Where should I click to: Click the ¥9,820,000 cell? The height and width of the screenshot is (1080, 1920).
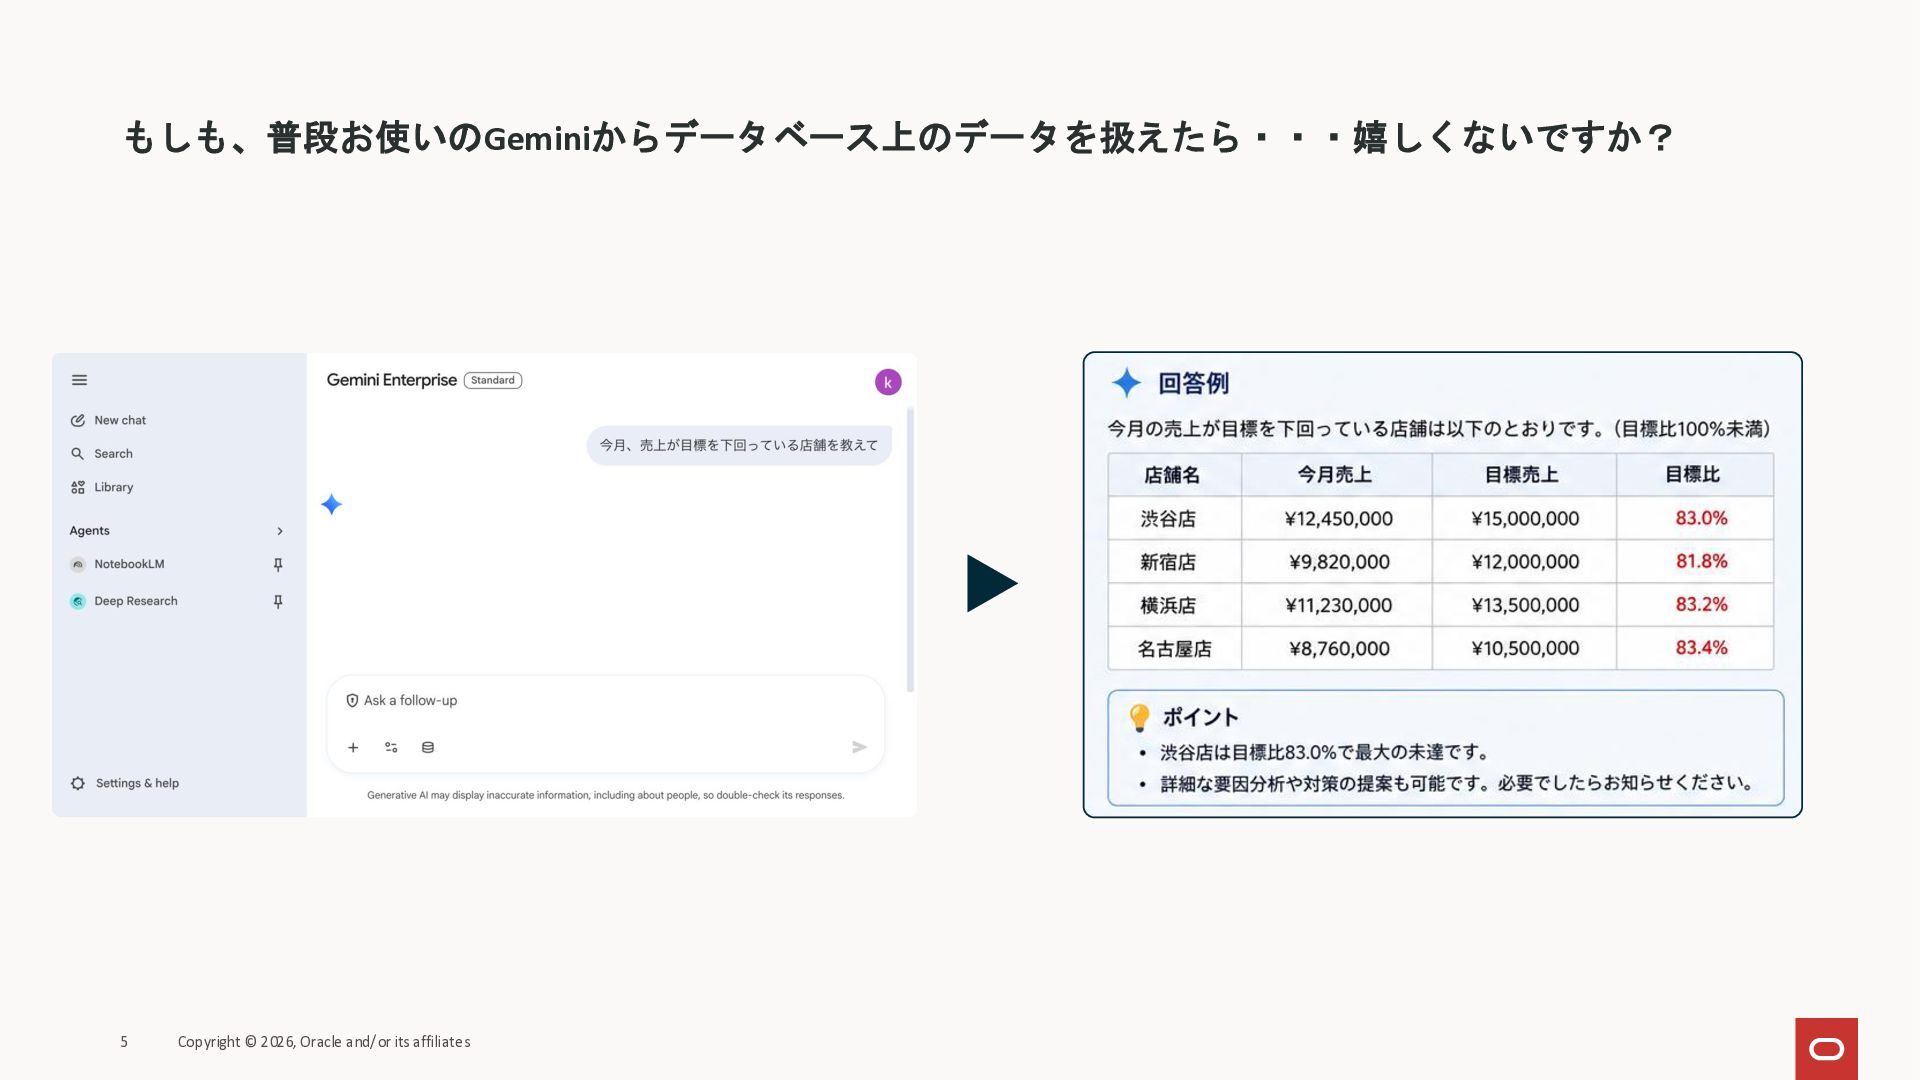[1339, 562]
